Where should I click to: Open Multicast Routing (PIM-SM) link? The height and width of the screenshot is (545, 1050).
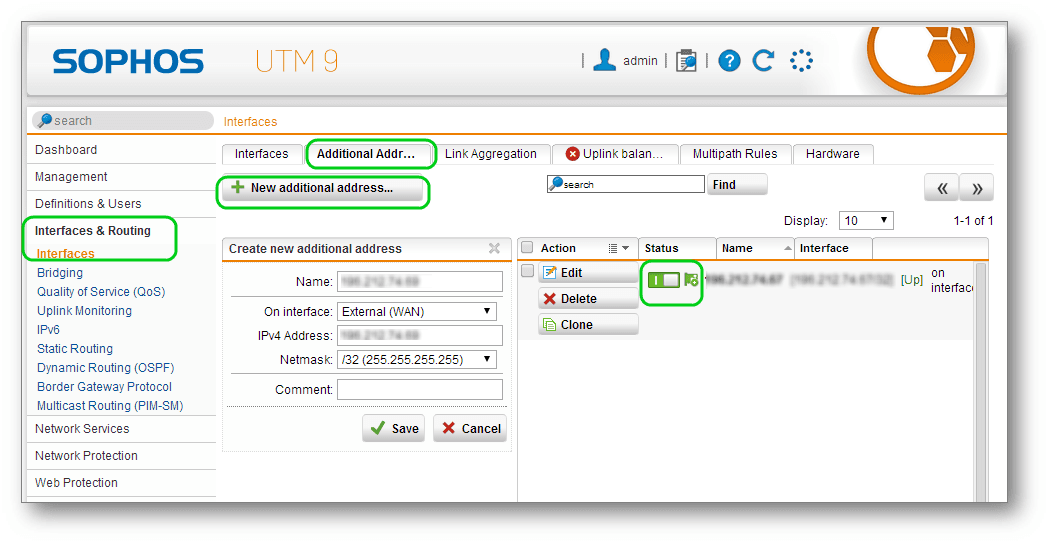[110, 406]
